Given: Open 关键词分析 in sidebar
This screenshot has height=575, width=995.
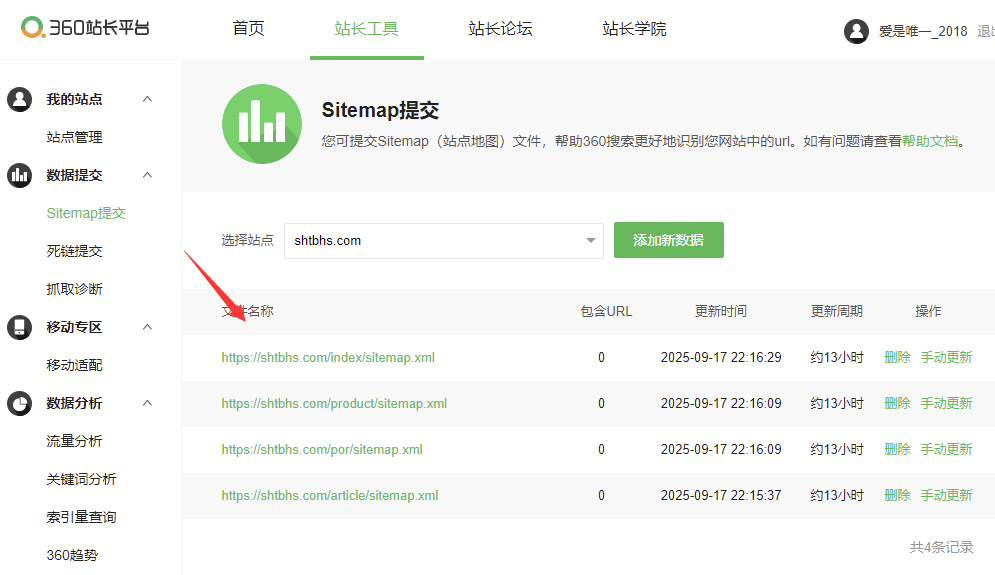Looking at the screenshot, I should click(81, 479).
